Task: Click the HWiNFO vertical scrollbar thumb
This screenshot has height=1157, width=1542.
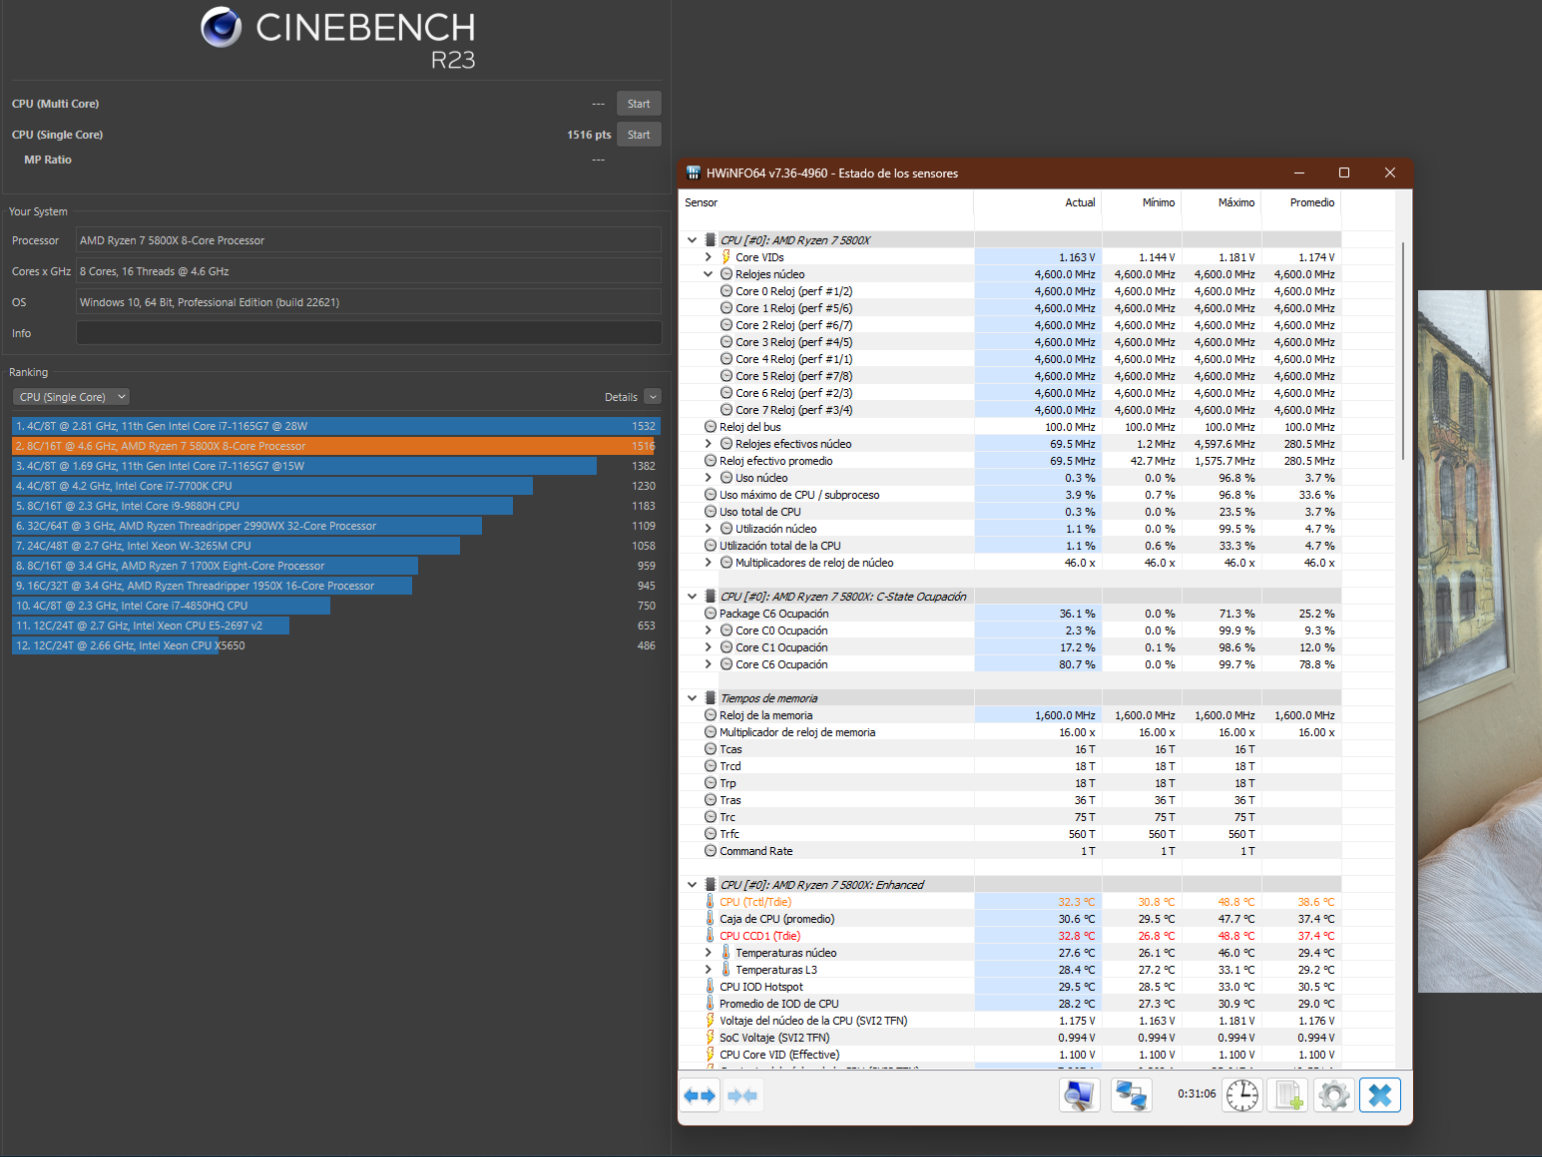Action: pos(1403,350)
